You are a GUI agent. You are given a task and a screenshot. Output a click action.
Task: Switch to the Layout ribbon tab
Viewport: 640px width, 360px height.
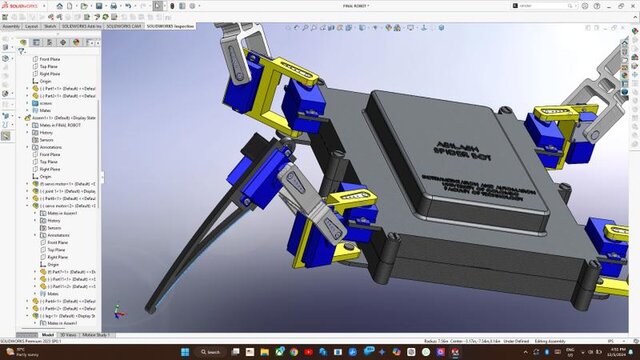pyautogui.click(x=31, y=26)
